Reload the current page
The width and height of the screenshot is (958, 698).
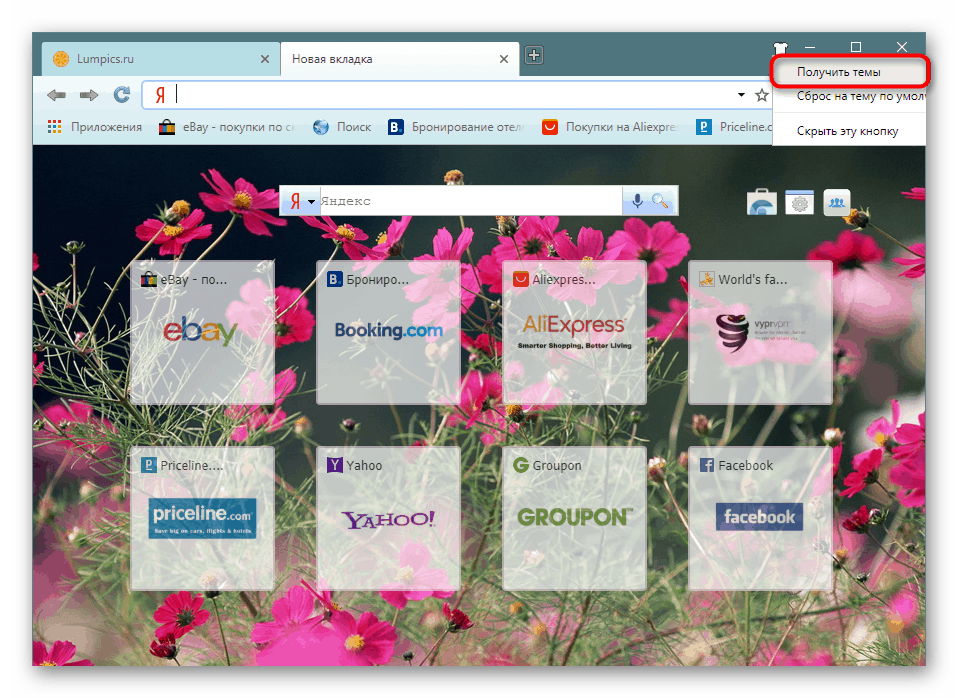coord(122,94)
